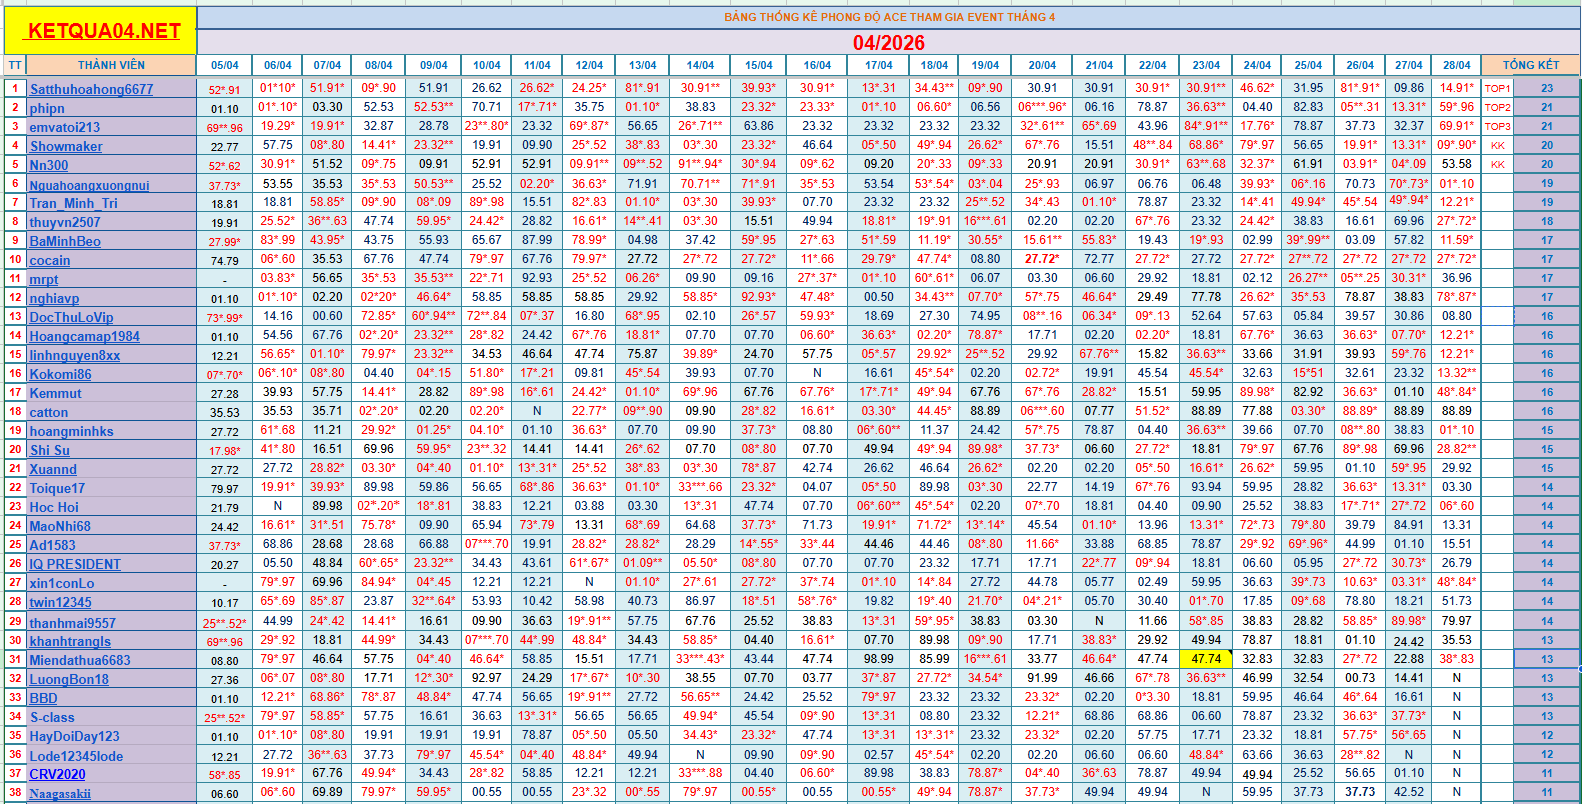
Task: Open the Miendathua6683 member link
Action: (80, 660)
